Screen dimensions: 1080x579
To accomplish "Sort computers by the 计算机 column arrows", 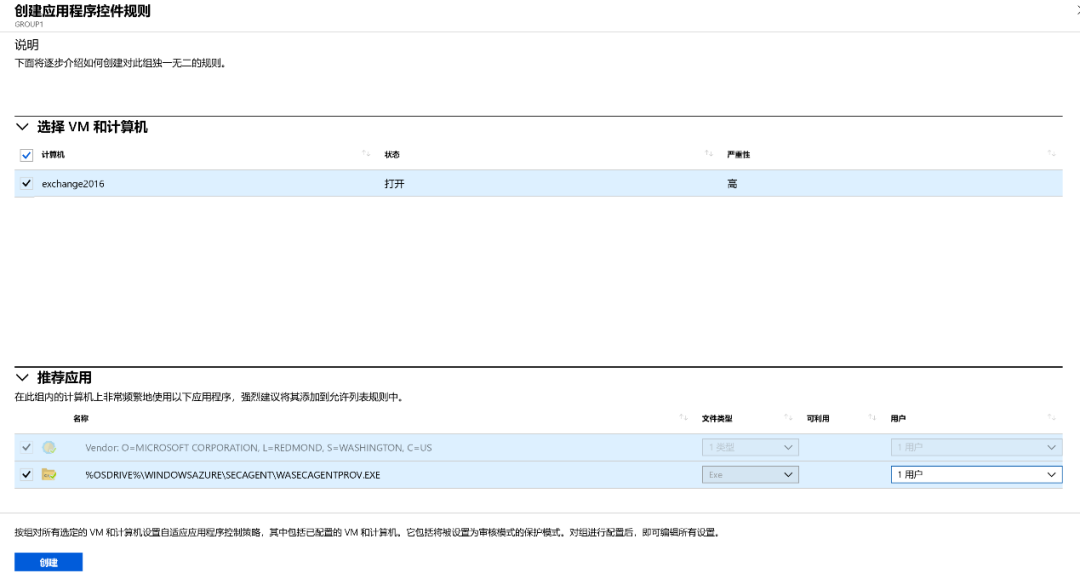I will pos(365,154).
